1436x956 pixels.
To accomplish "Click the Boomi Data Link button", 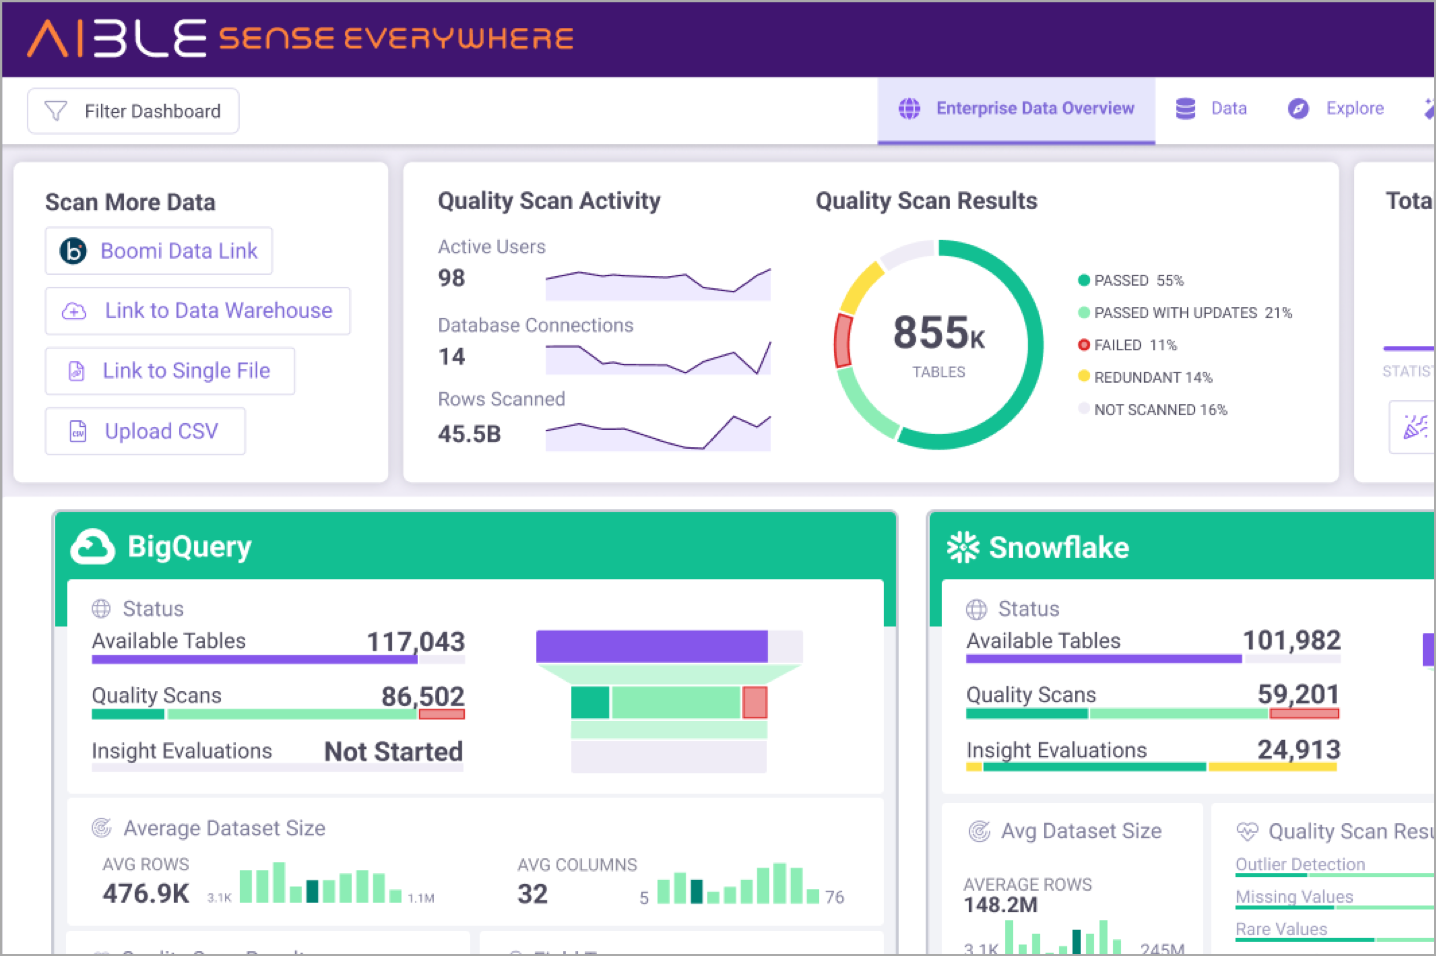I will (x=158, y=251).
